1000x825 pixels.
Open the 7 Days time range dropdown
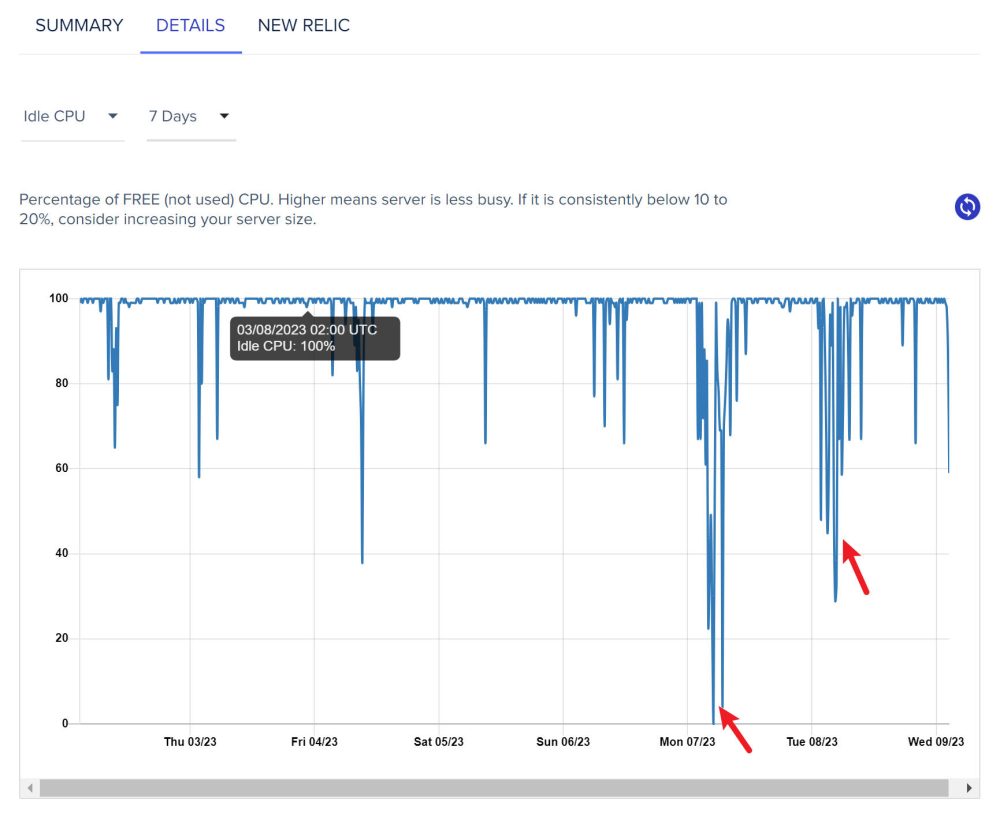coord(190,117)
